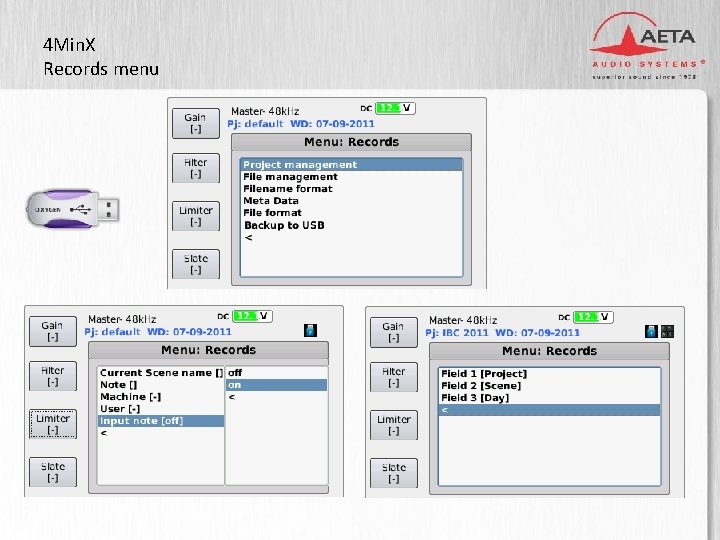
Task: Click the focused Limiter button in bottom-left panel
Action: [53, 424]
